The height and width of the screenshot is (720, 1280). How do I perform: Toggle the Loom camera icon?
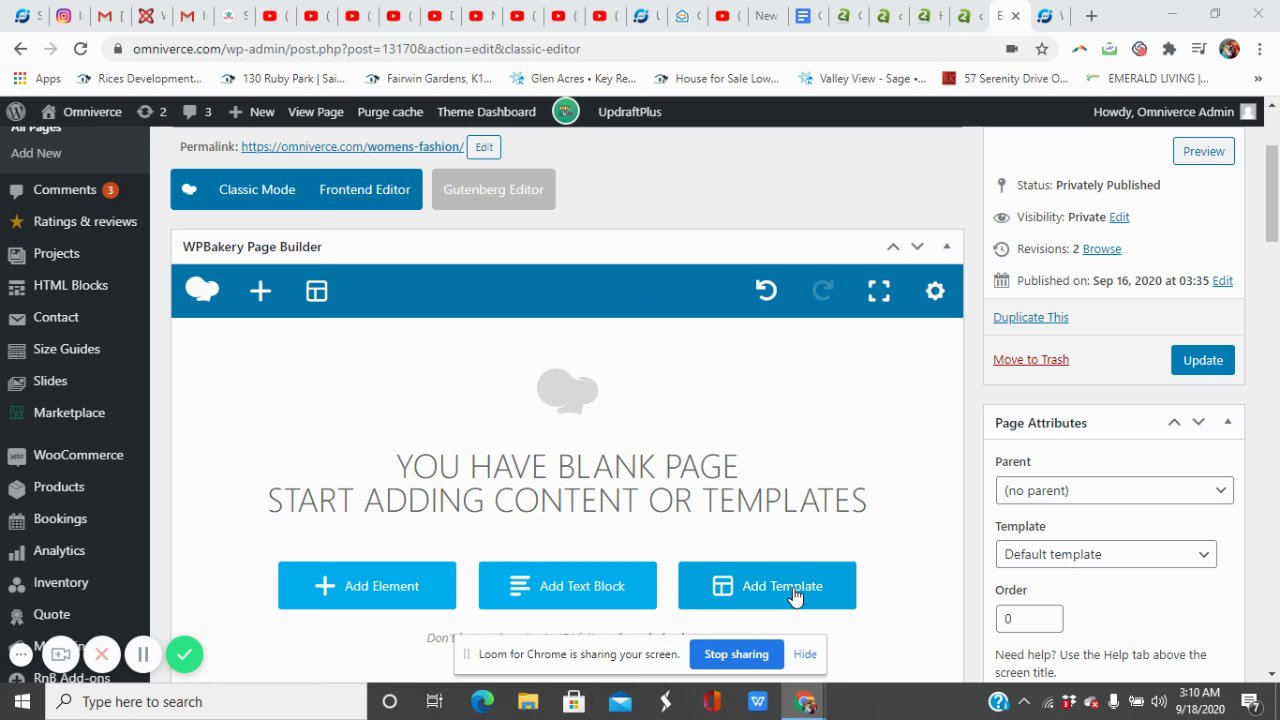tap(61, 655)
